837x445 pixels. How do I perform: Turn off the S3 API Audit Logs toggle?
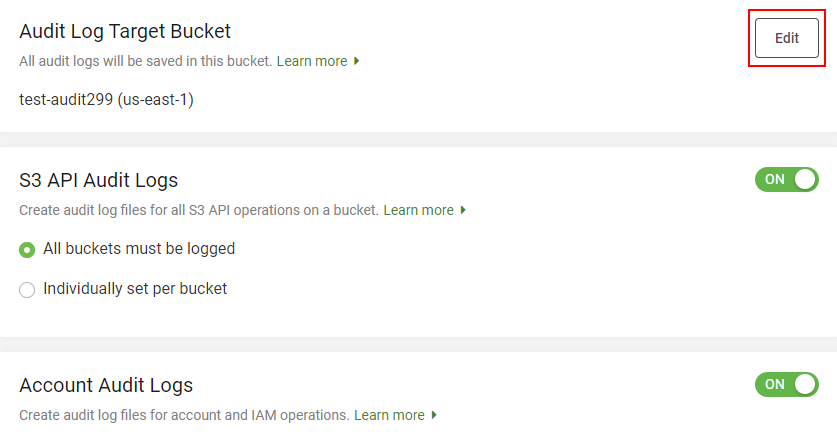(786, 180)
